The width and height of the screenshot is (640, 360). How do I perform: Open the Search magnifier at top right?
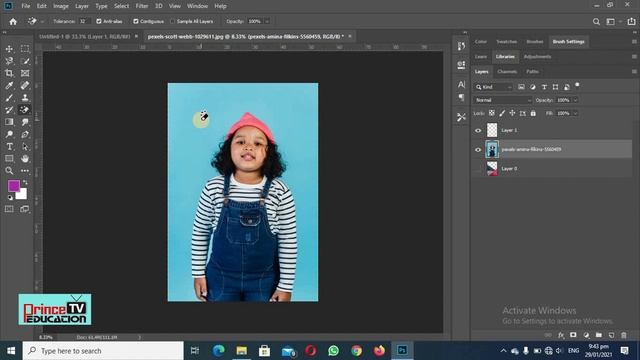tap(596, 21)
